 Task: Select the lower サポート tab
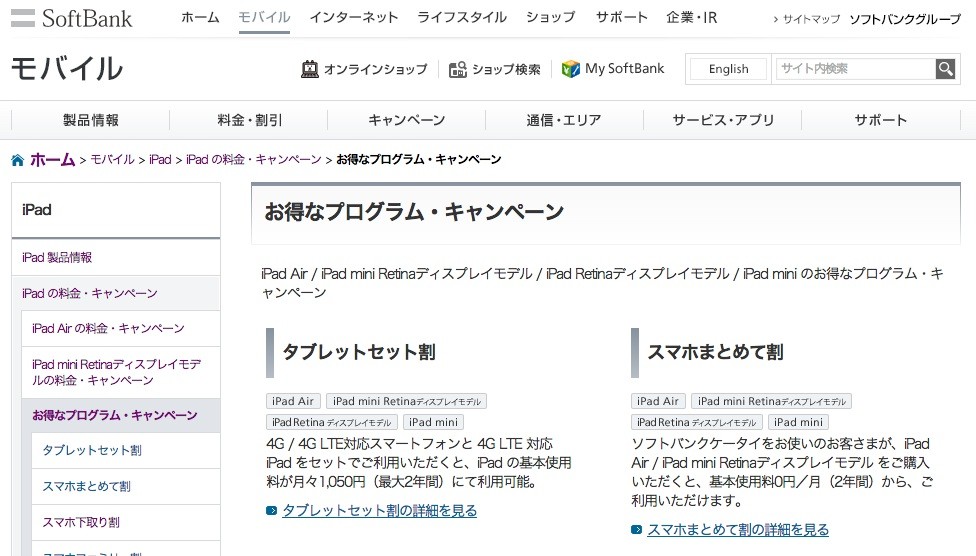[x=880, y=120]
